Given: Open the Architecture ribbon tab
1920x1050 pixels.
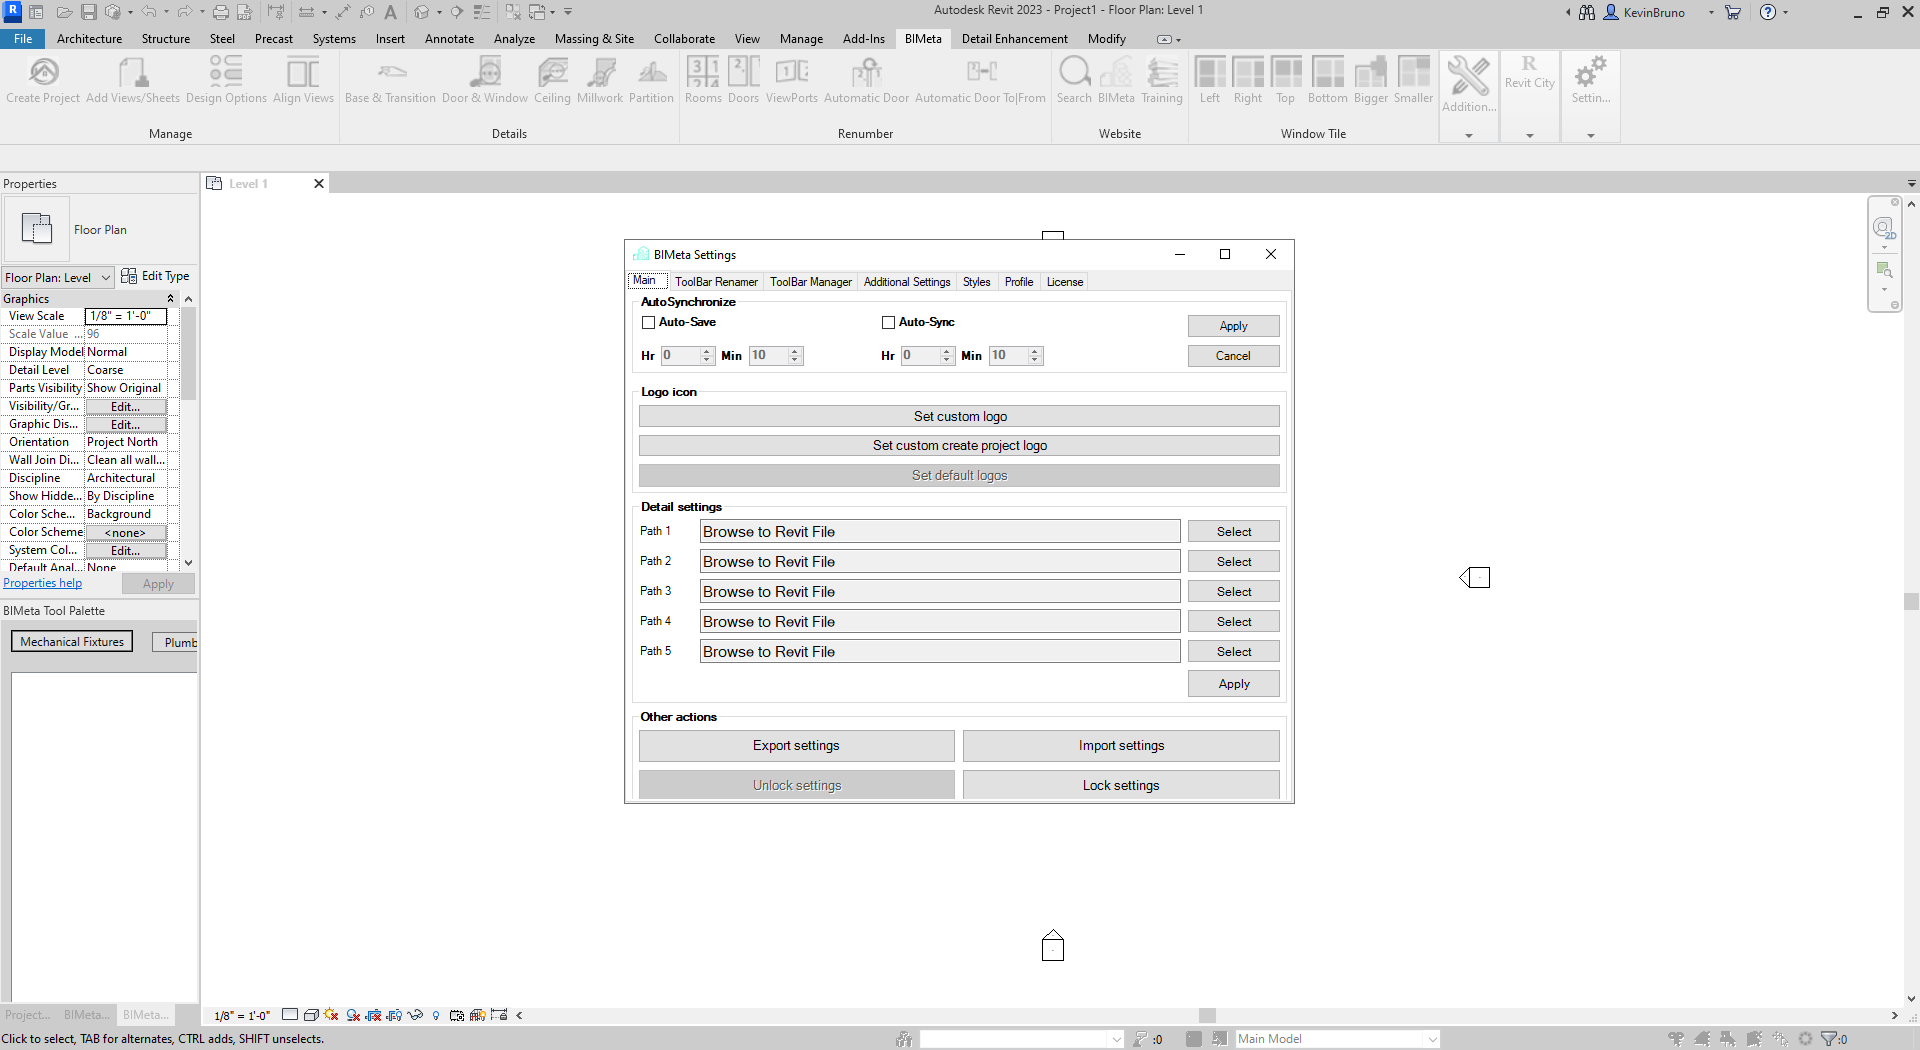Looking at the screenshot, I should point(89,39).
